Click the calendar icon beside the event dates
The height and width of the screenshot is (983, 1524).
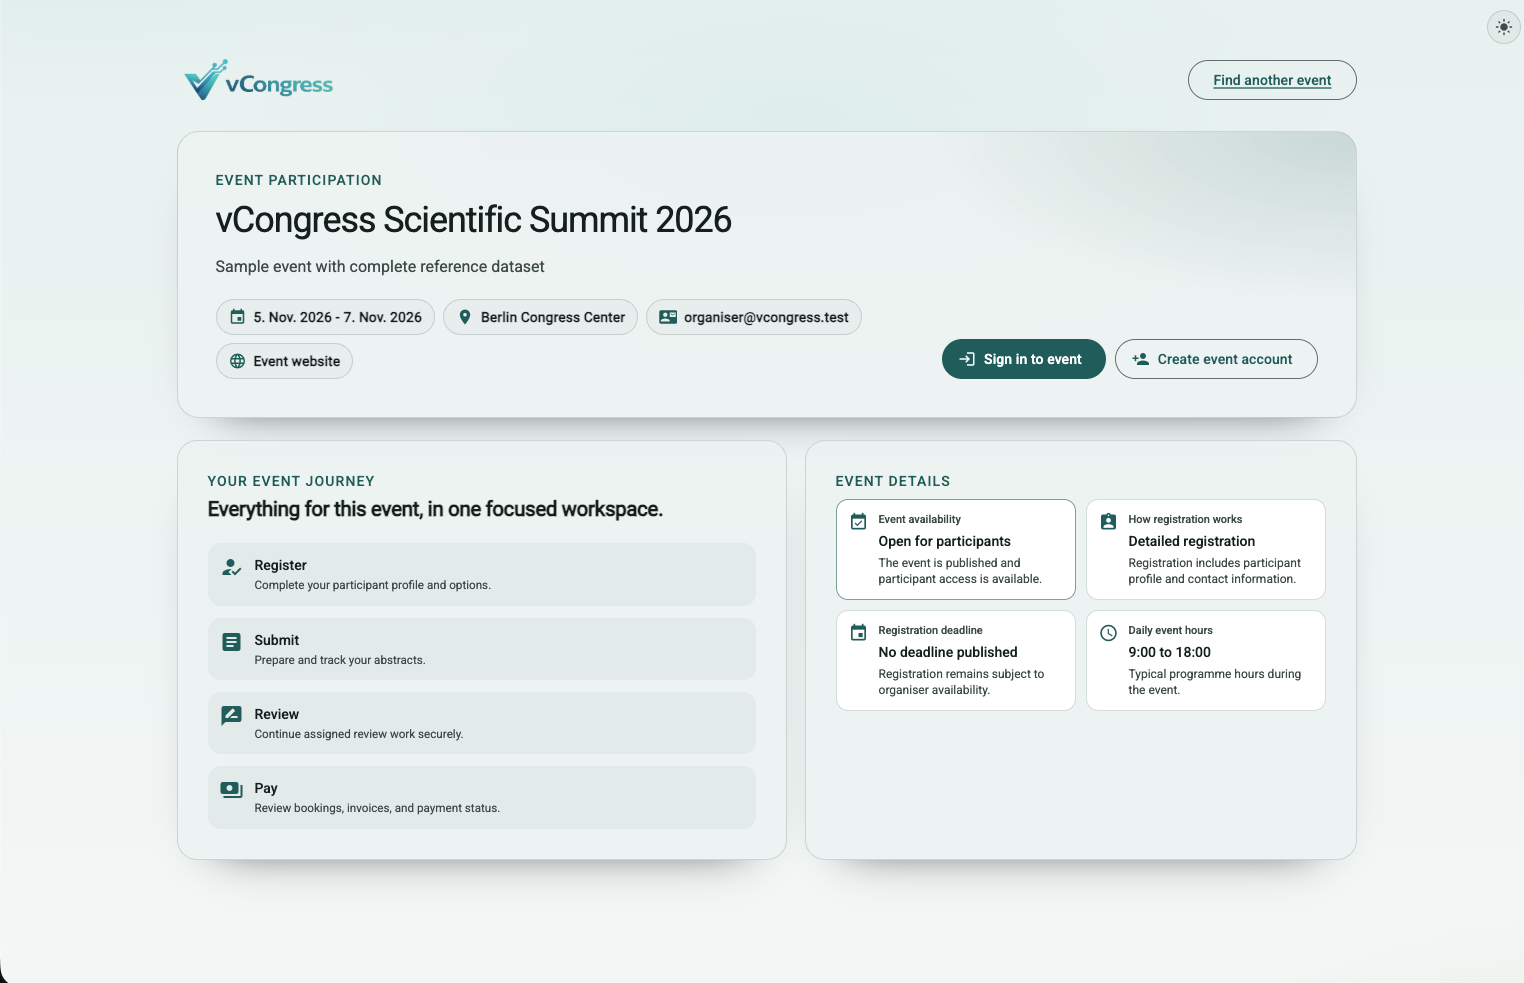coord(238,317)
